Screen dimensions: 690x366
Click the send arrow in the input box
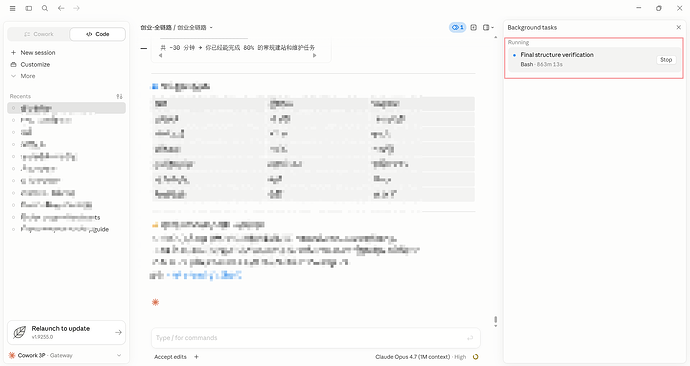[470, 338]
